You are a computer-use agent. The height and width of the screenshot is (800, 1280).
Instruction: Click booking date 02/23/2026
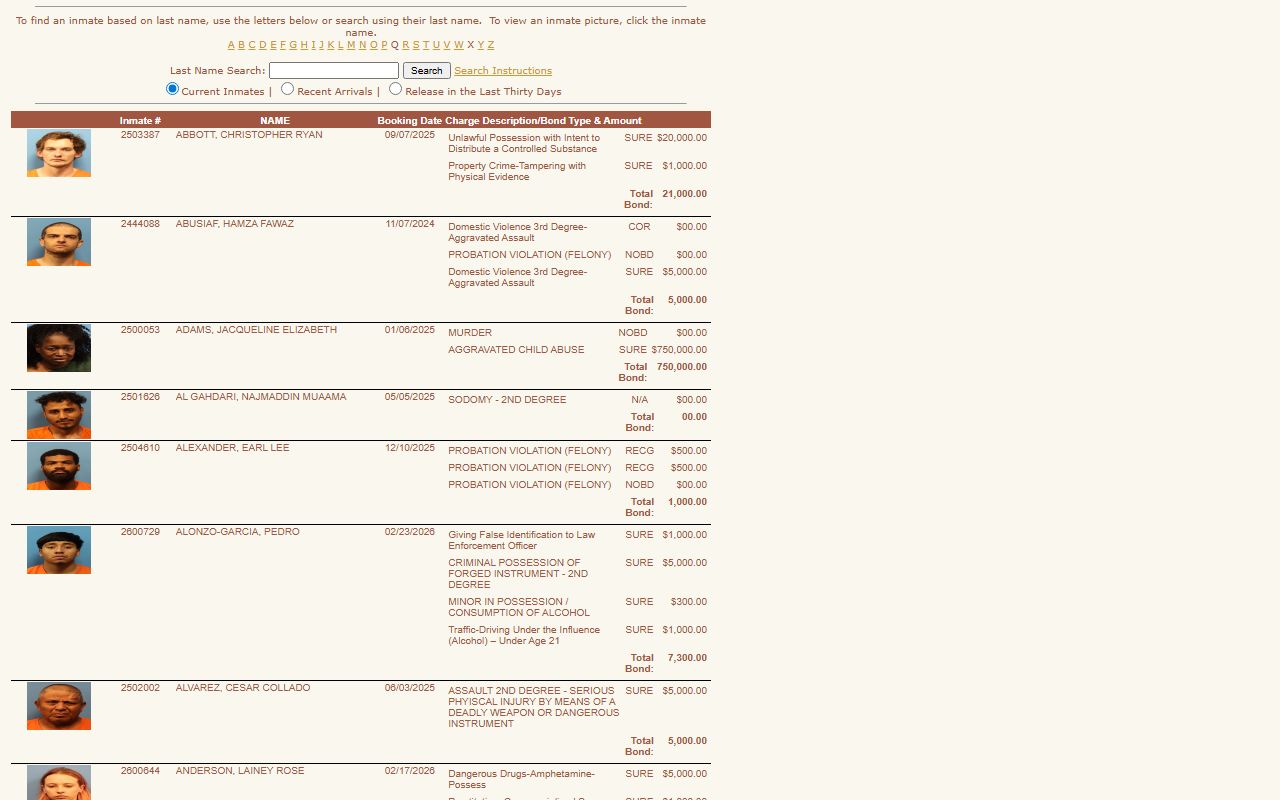(x=410, y=532)
